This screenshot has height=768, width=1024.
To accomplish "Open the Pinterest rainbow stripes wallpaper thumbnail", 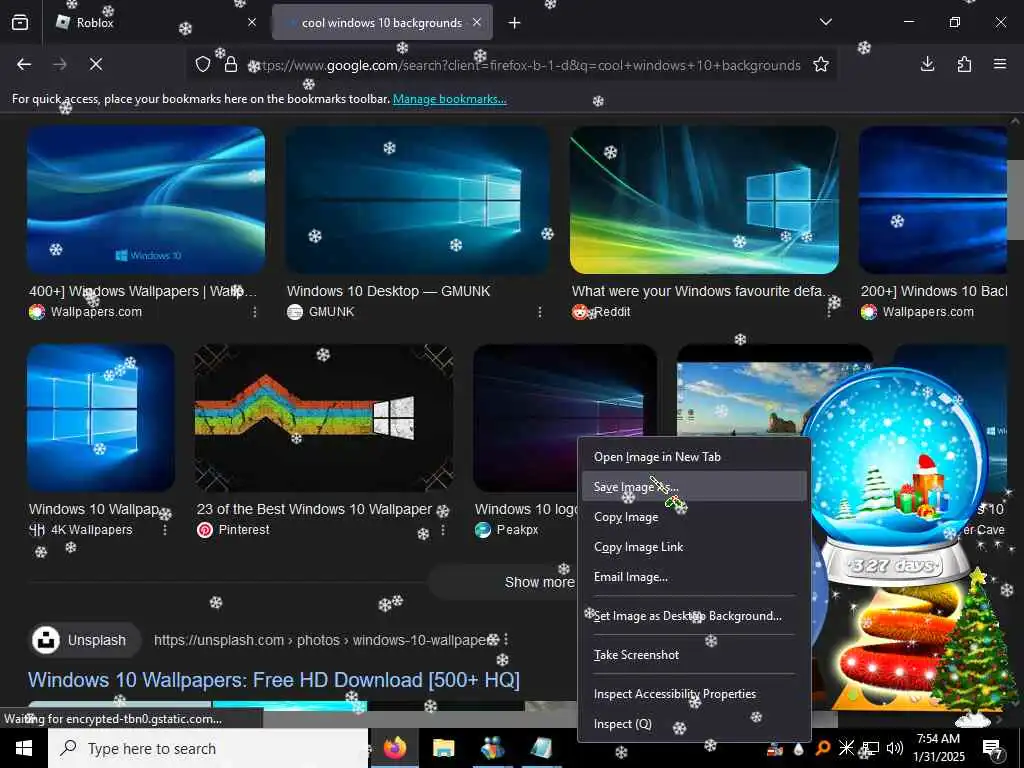I will [324, 418].
